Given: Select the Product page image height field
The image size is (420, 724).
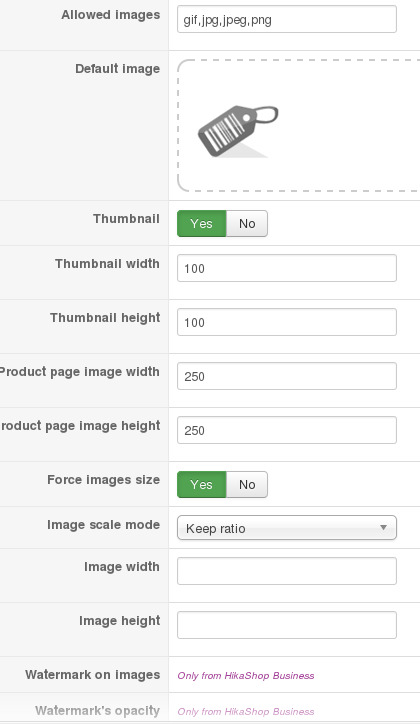Looking at the screenshot, I should (x=287, y=430).
